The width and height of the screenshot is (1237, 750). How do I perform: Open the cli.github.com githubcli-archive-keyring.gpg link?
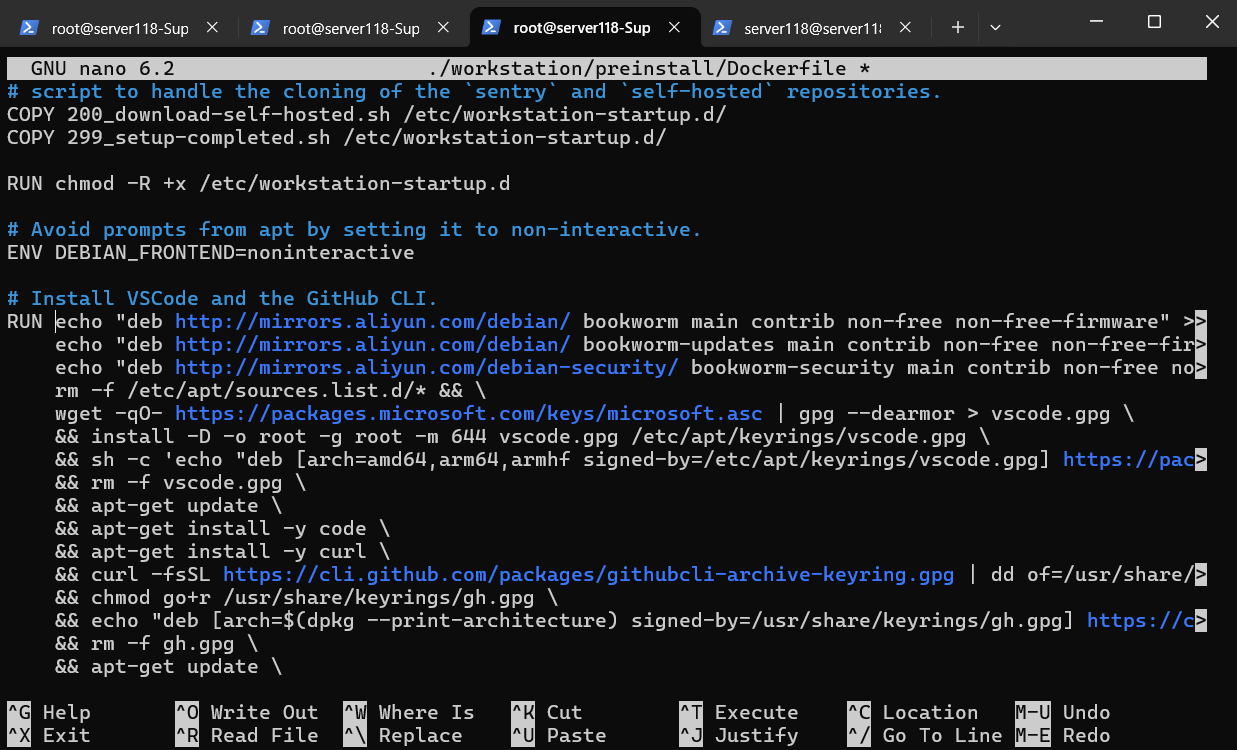coord(588,575)
